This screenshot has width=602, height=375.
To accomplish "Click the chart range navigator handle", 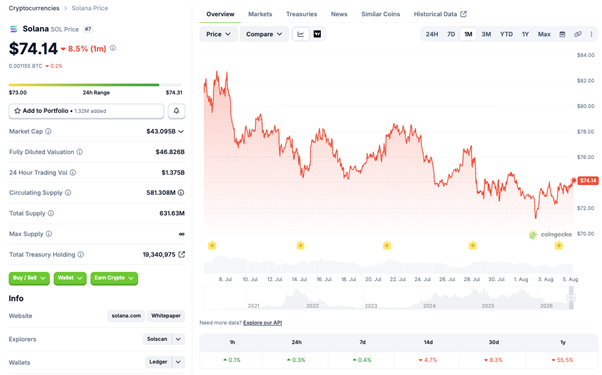I will (x=571, y=297).
